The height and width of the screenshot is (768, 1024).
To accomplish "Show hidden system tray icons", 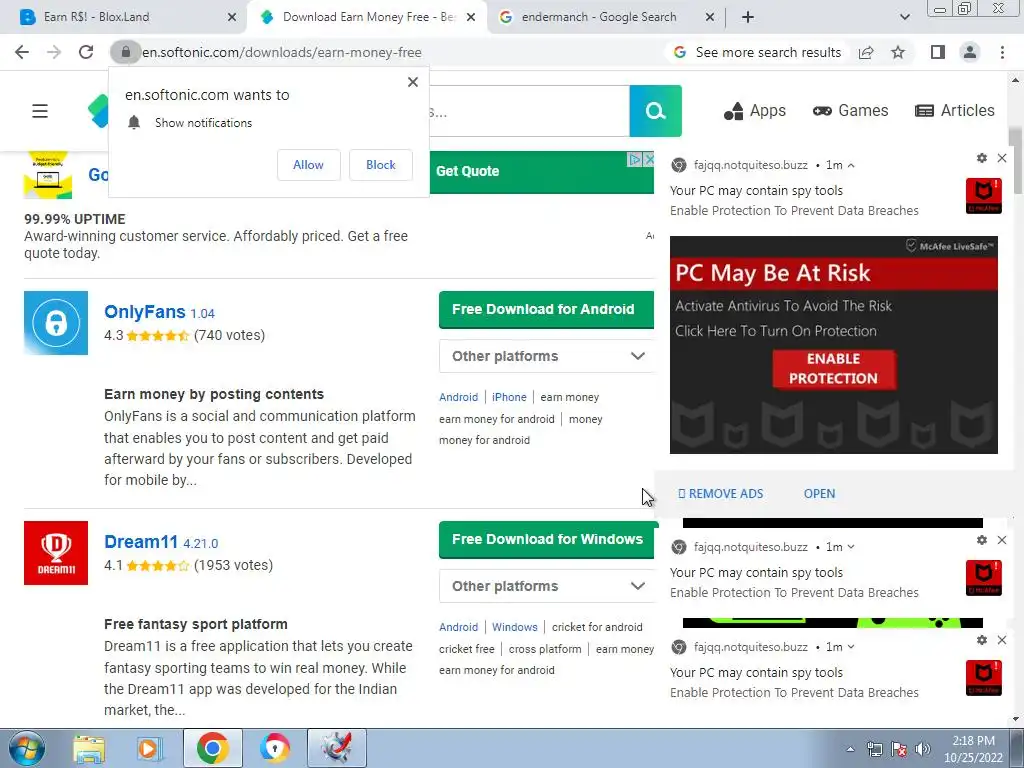I will 850,749.
